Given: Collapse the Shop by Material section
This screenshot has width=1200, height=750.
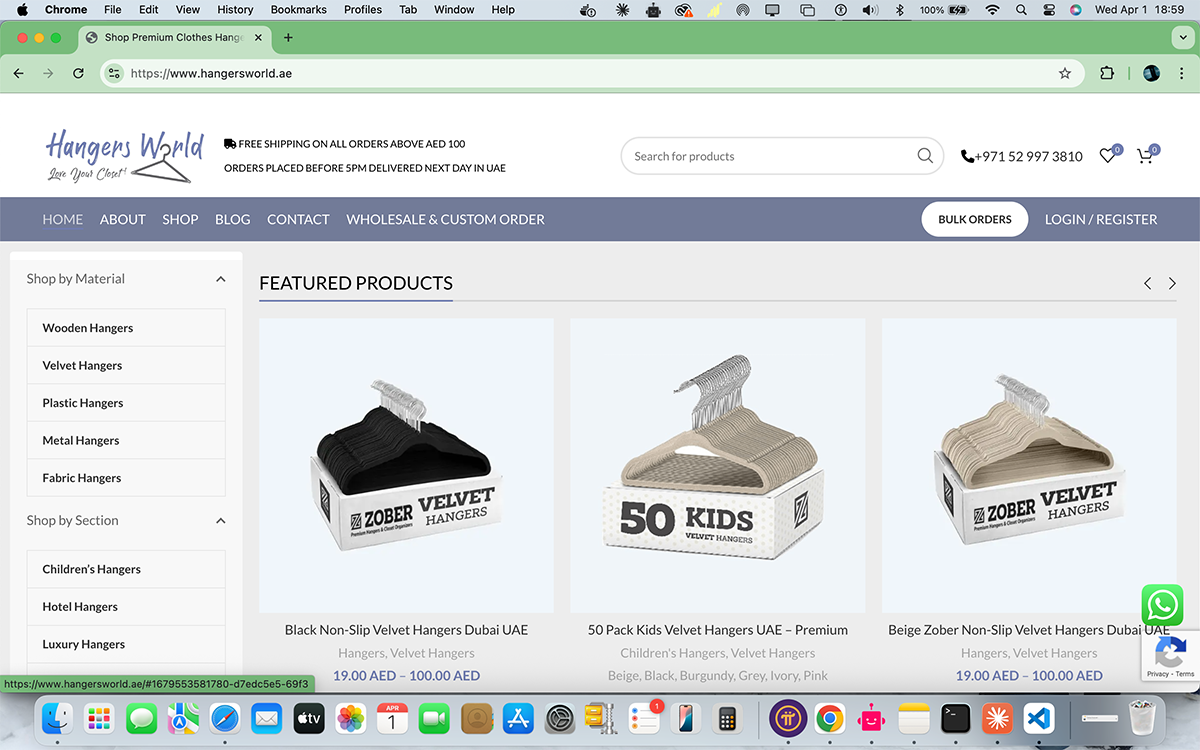Looking at the screenshot, I should 220,279.
